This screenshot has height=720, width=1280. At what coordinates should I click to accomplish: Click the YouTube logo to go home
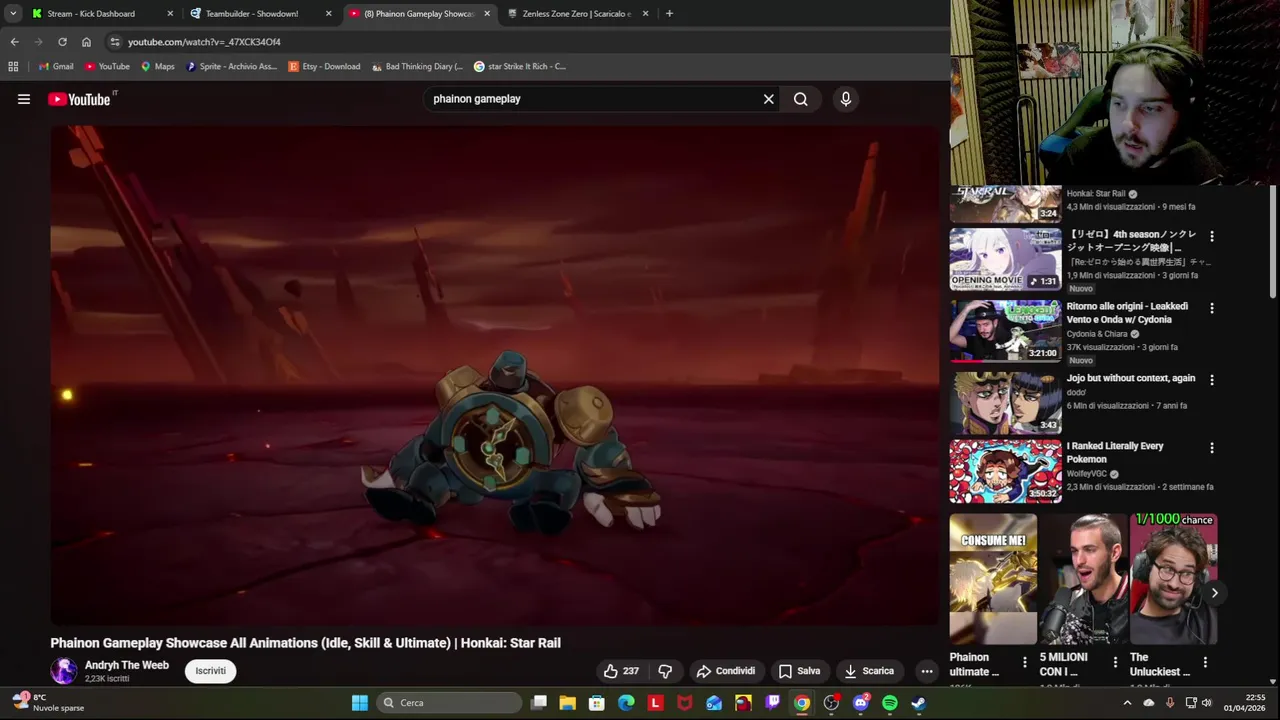(x=79, y=99)
